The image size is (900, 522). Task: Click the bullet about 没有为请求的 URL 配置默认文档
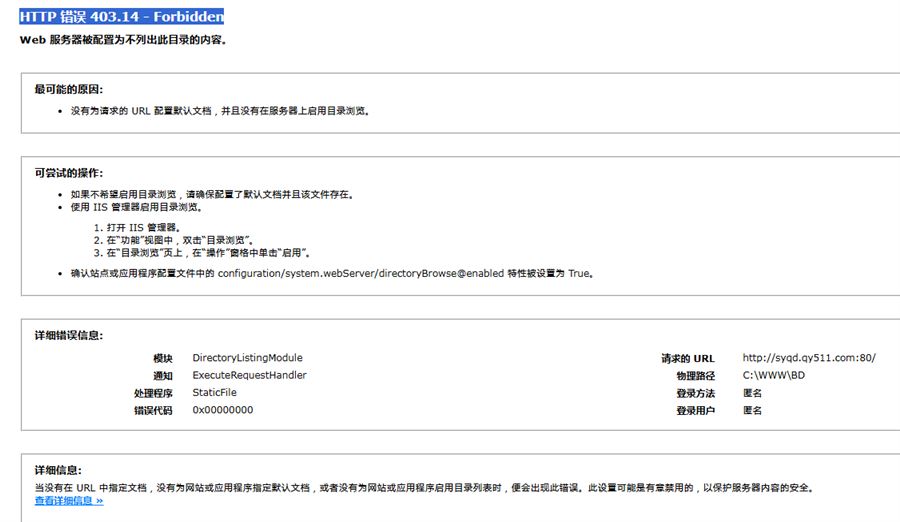220,111
